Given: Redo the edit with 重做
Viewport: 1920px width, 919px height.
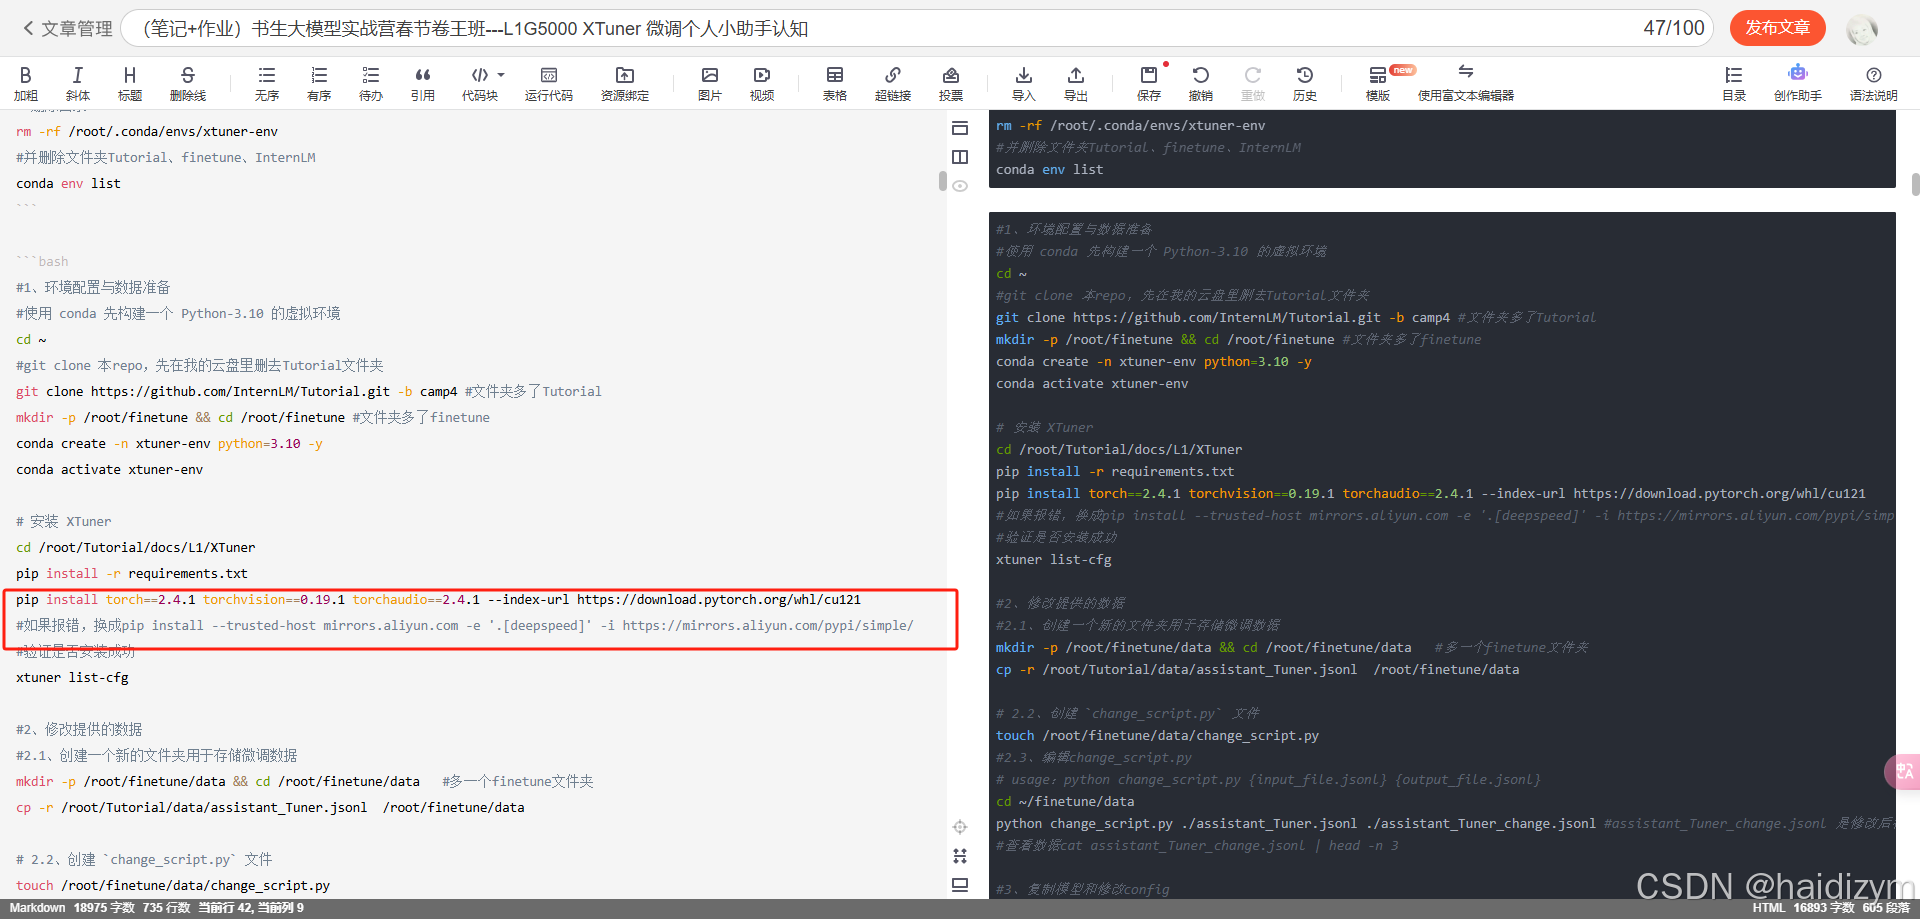Looking at the screenshot, I should [1253, 83].
